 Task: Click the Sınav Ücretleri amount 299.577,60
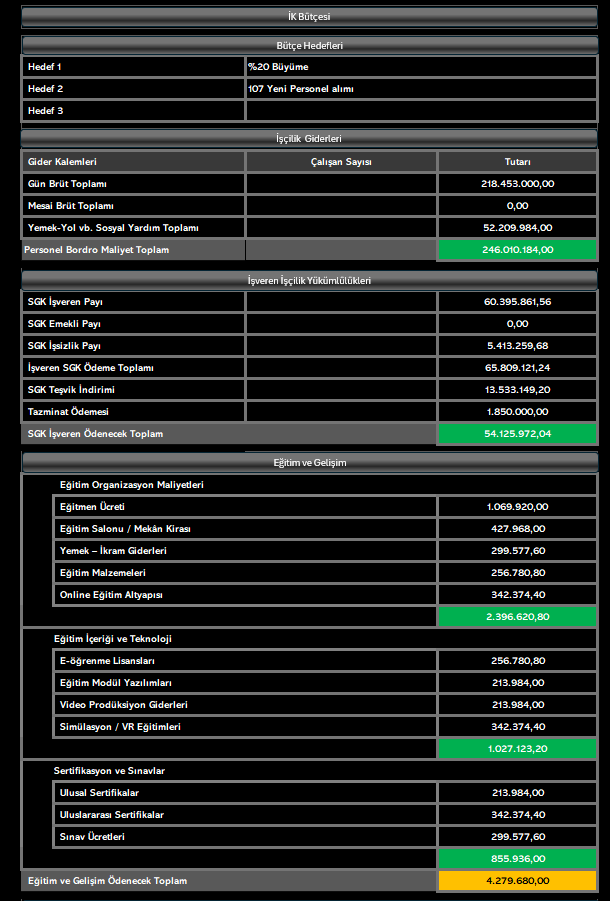(x=518, y=837)
